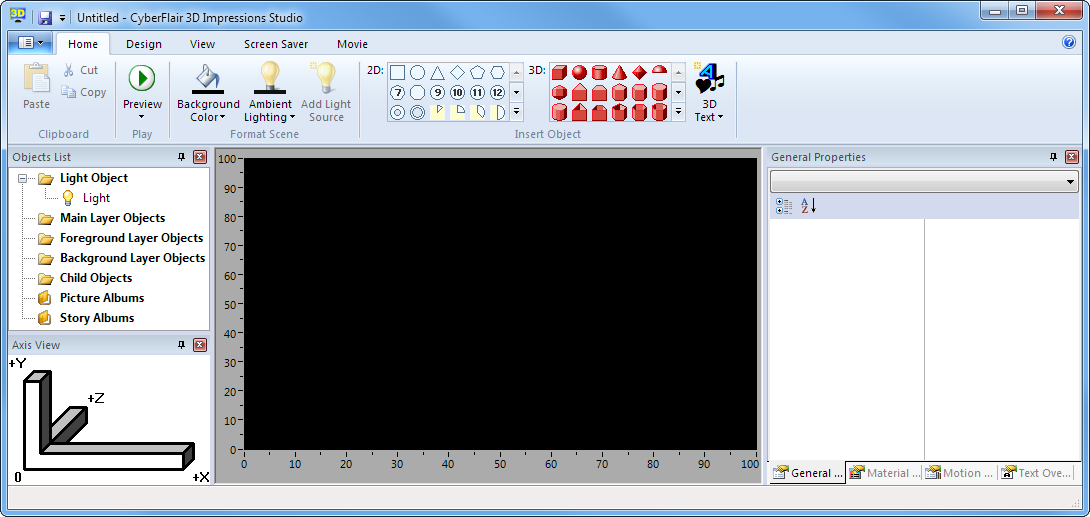Image resolution: width=1090 pixels, height=517 pixels.
Task: Insert the 2D quarter-circle sector shape
Action: click(457, 112)
